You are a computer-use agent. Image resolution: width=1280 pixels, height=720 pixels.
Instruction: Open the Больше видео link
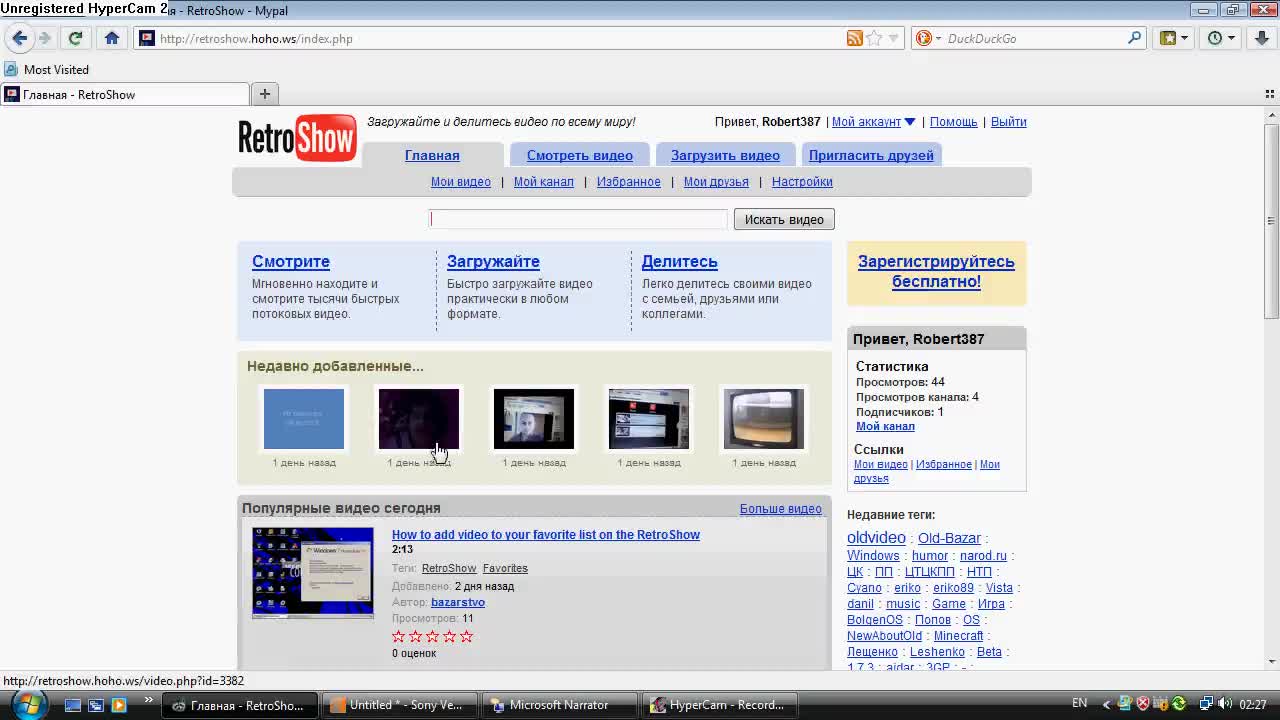pyautogui.click(x=780, y=509)
